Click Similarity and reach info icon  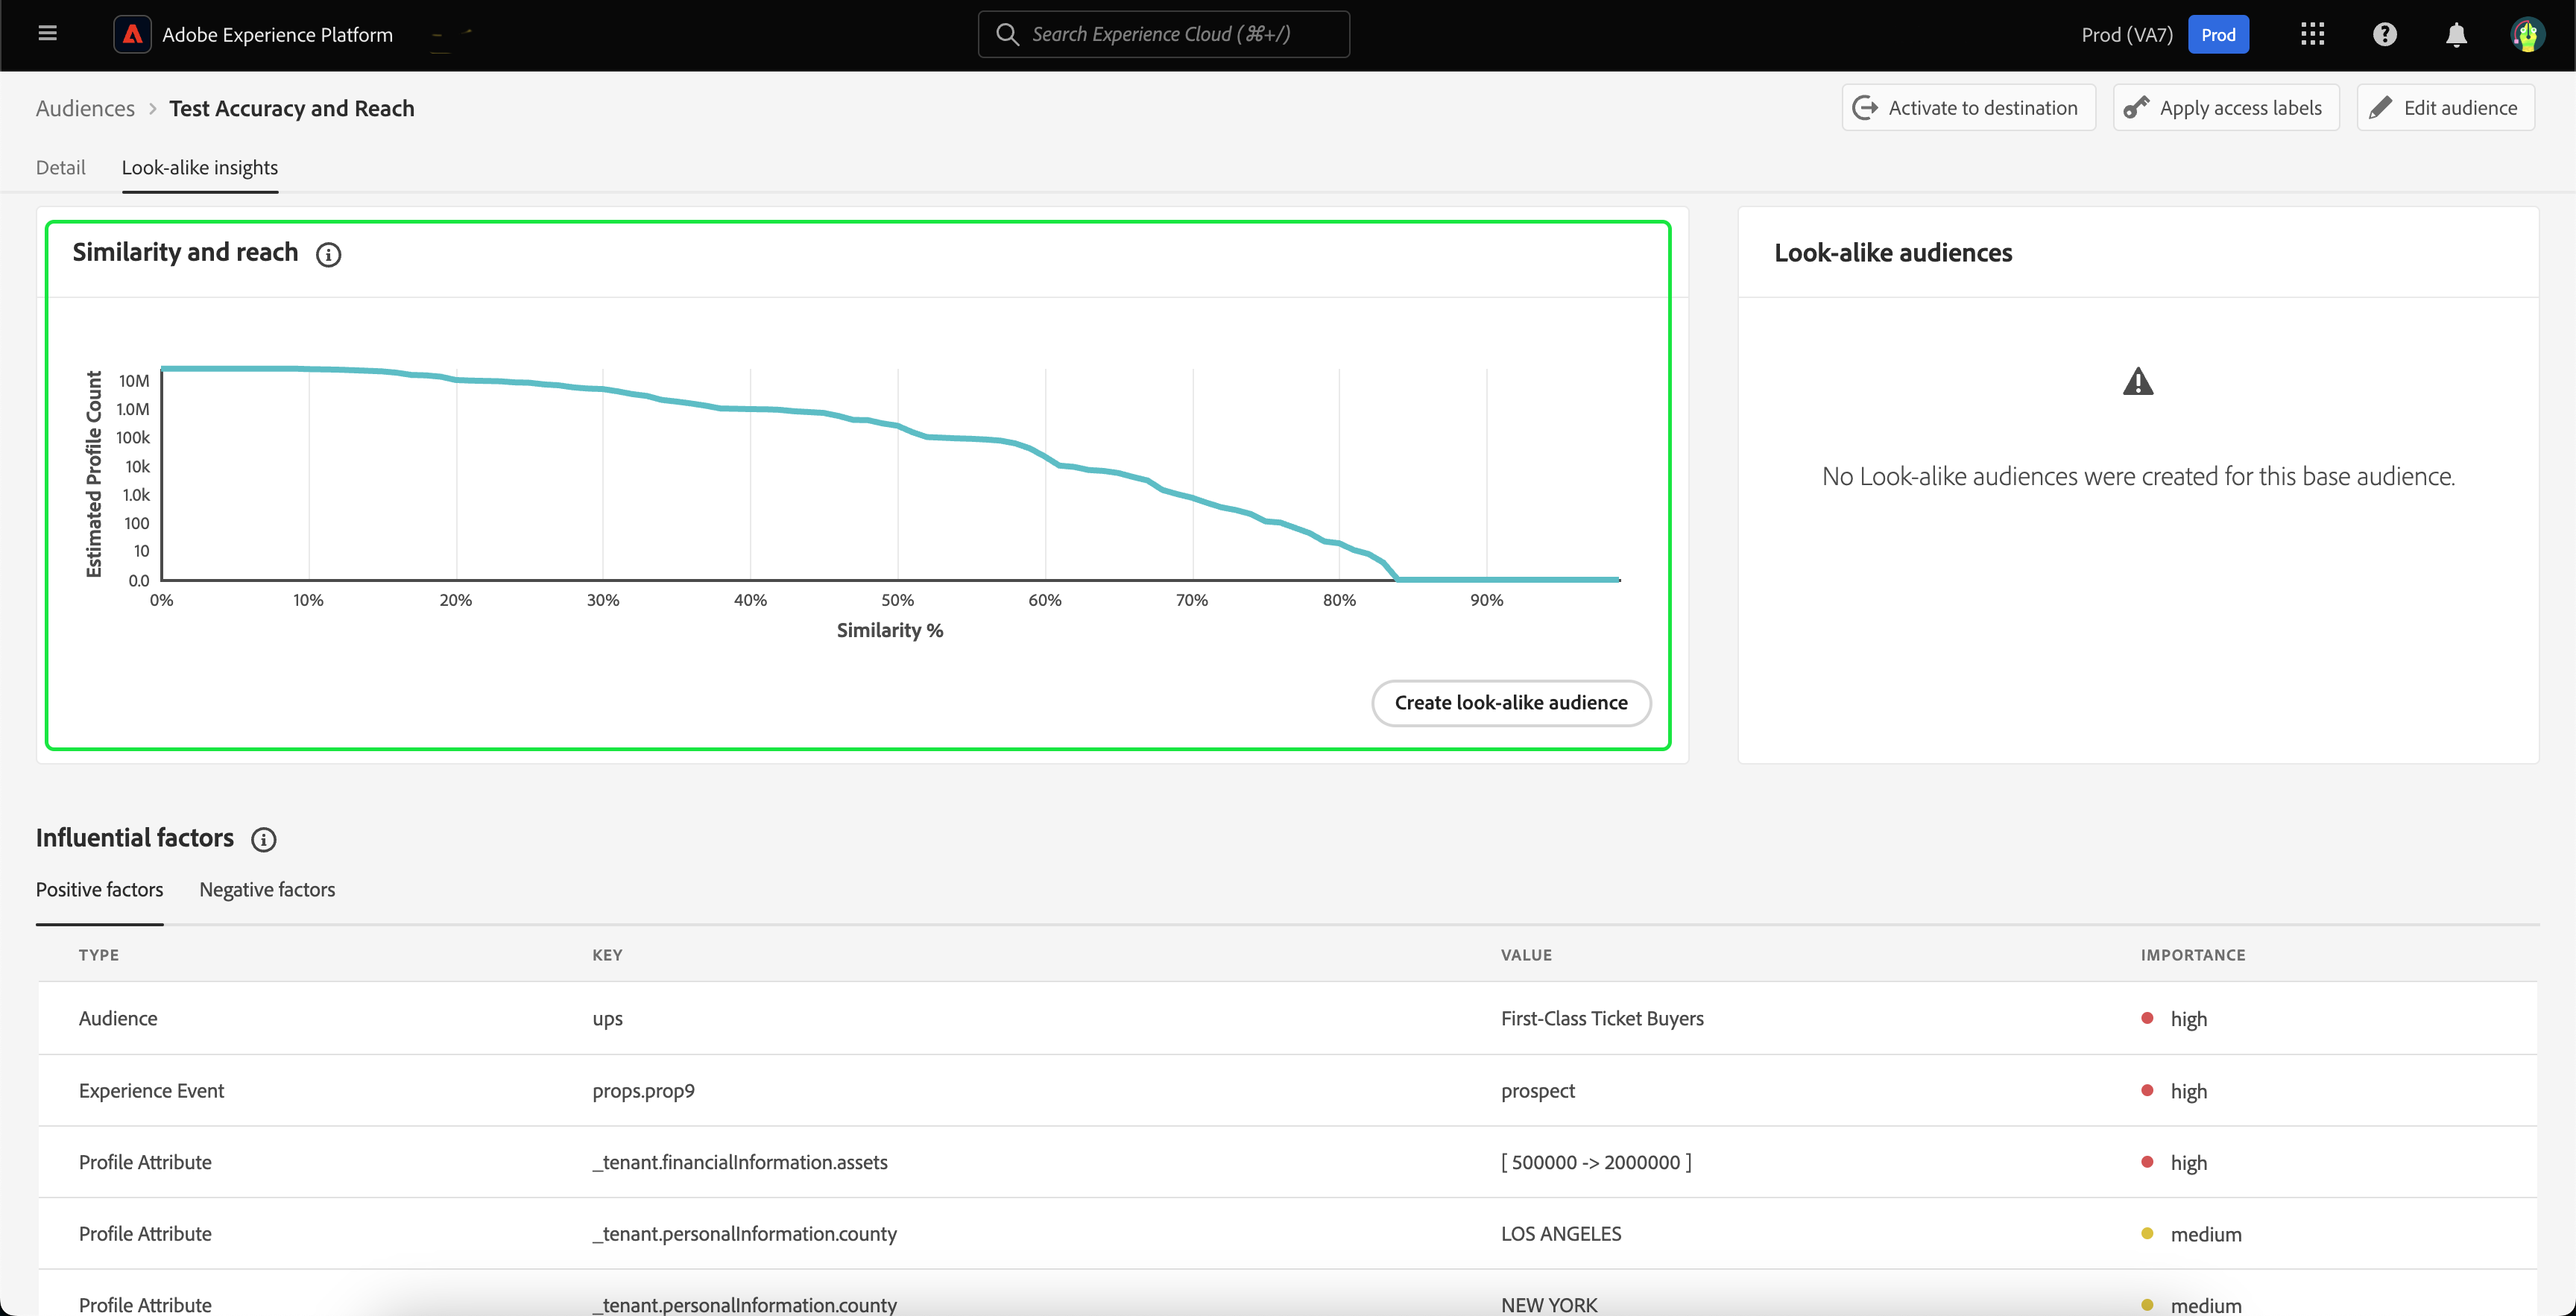tap(328, 254)
